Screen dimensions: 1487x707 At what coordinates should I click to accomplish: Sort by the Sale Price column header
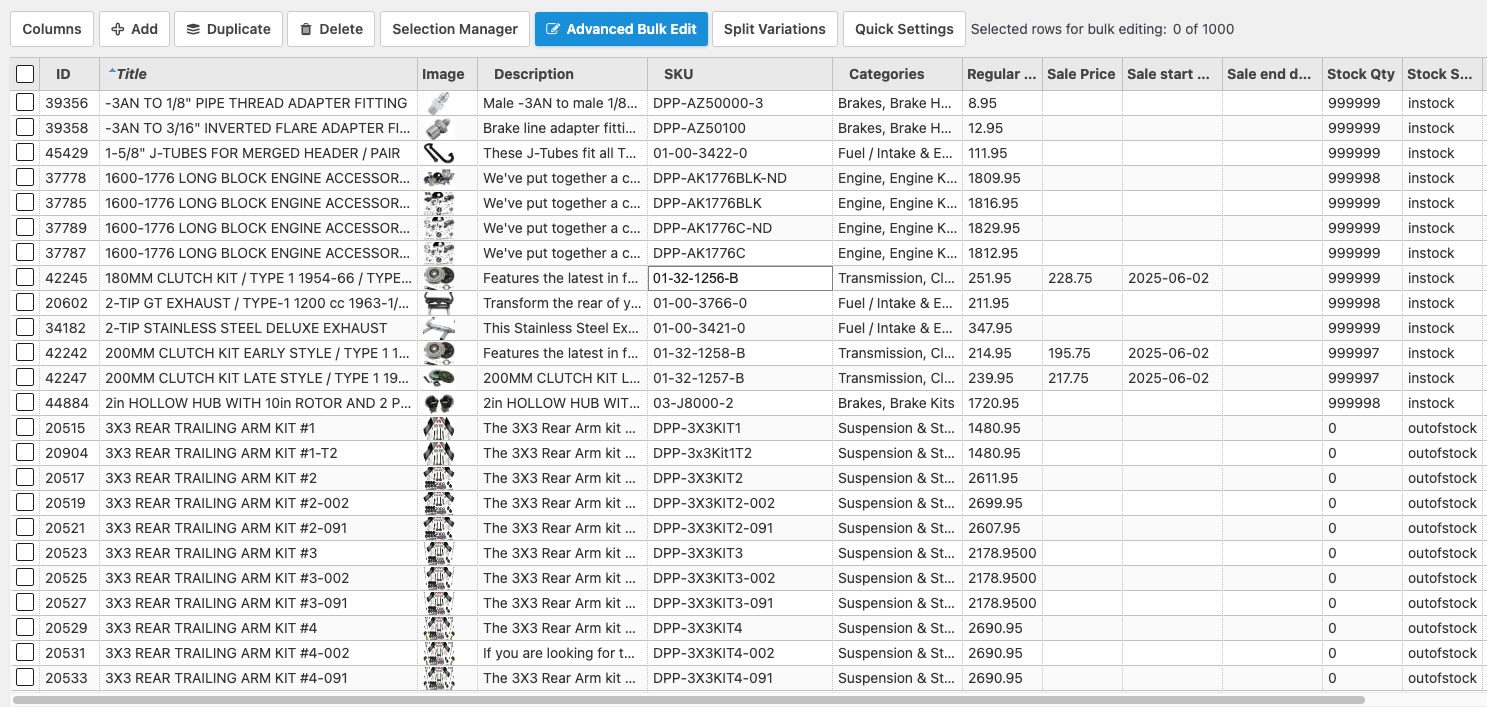coord(1082,74)
